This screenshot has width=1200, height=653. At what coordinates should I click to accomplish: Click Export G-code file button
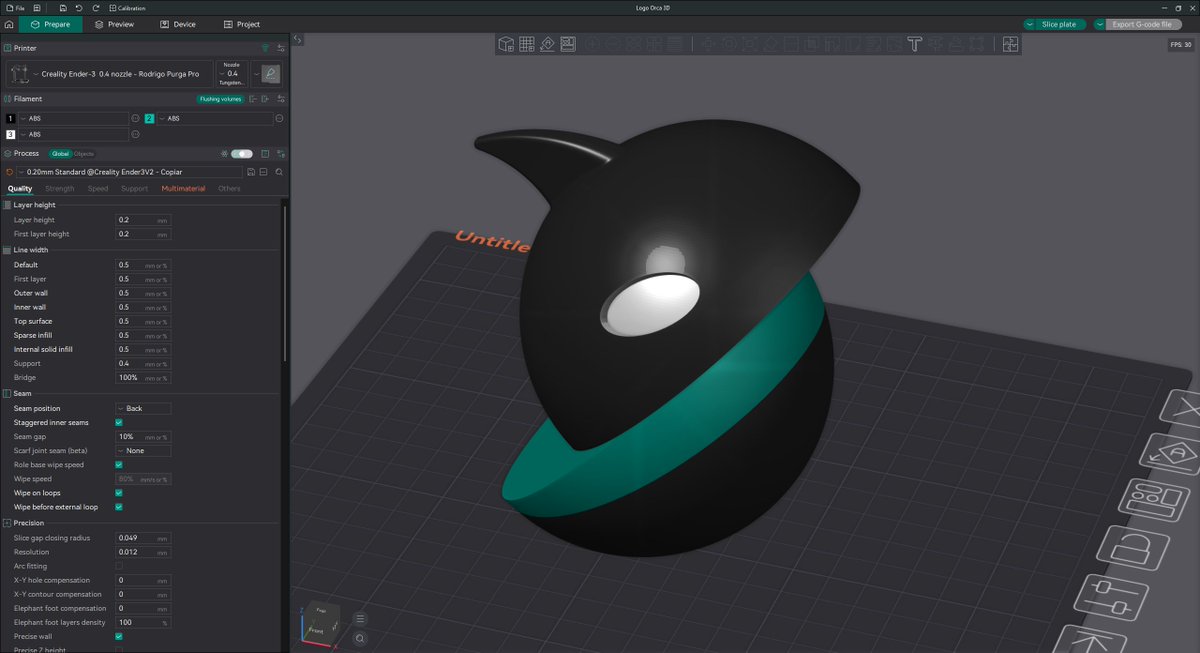(1141, 24)
